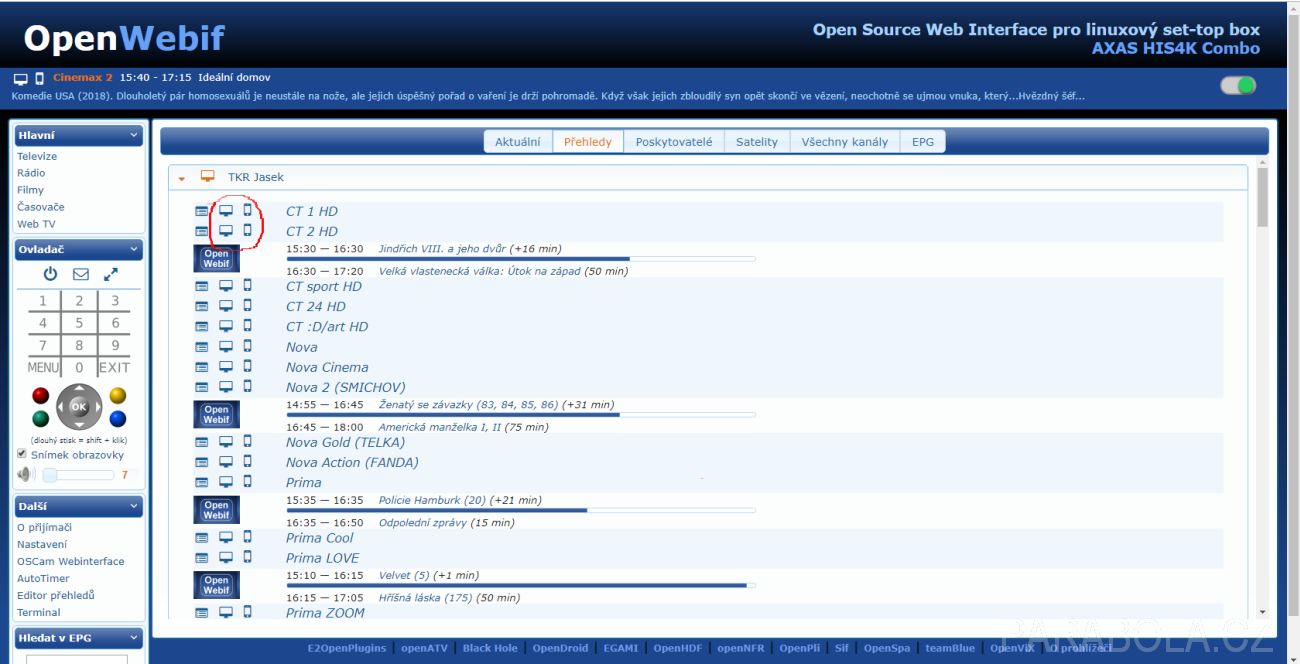Adjust the volume slider

click(x=80, y=475)
